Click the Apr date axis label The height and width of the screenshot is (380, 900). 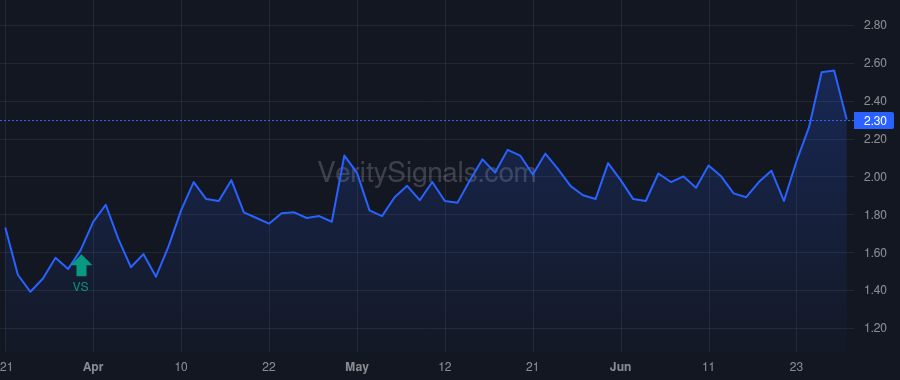(x=93, y=367)
